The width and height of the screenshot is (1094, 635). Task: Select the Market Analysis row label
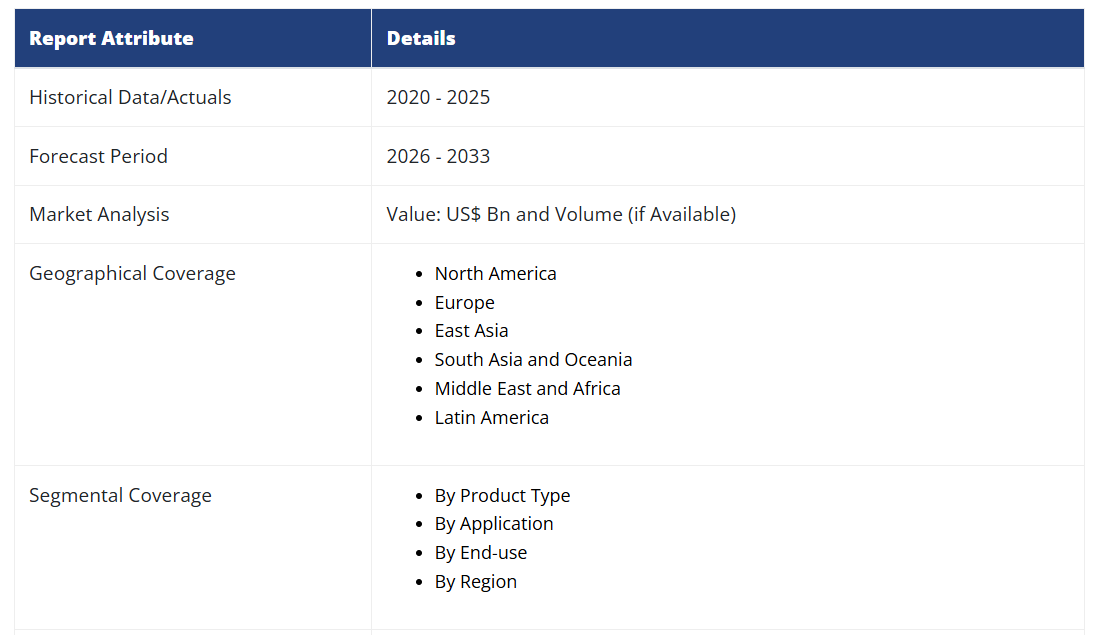coord(99,214)
